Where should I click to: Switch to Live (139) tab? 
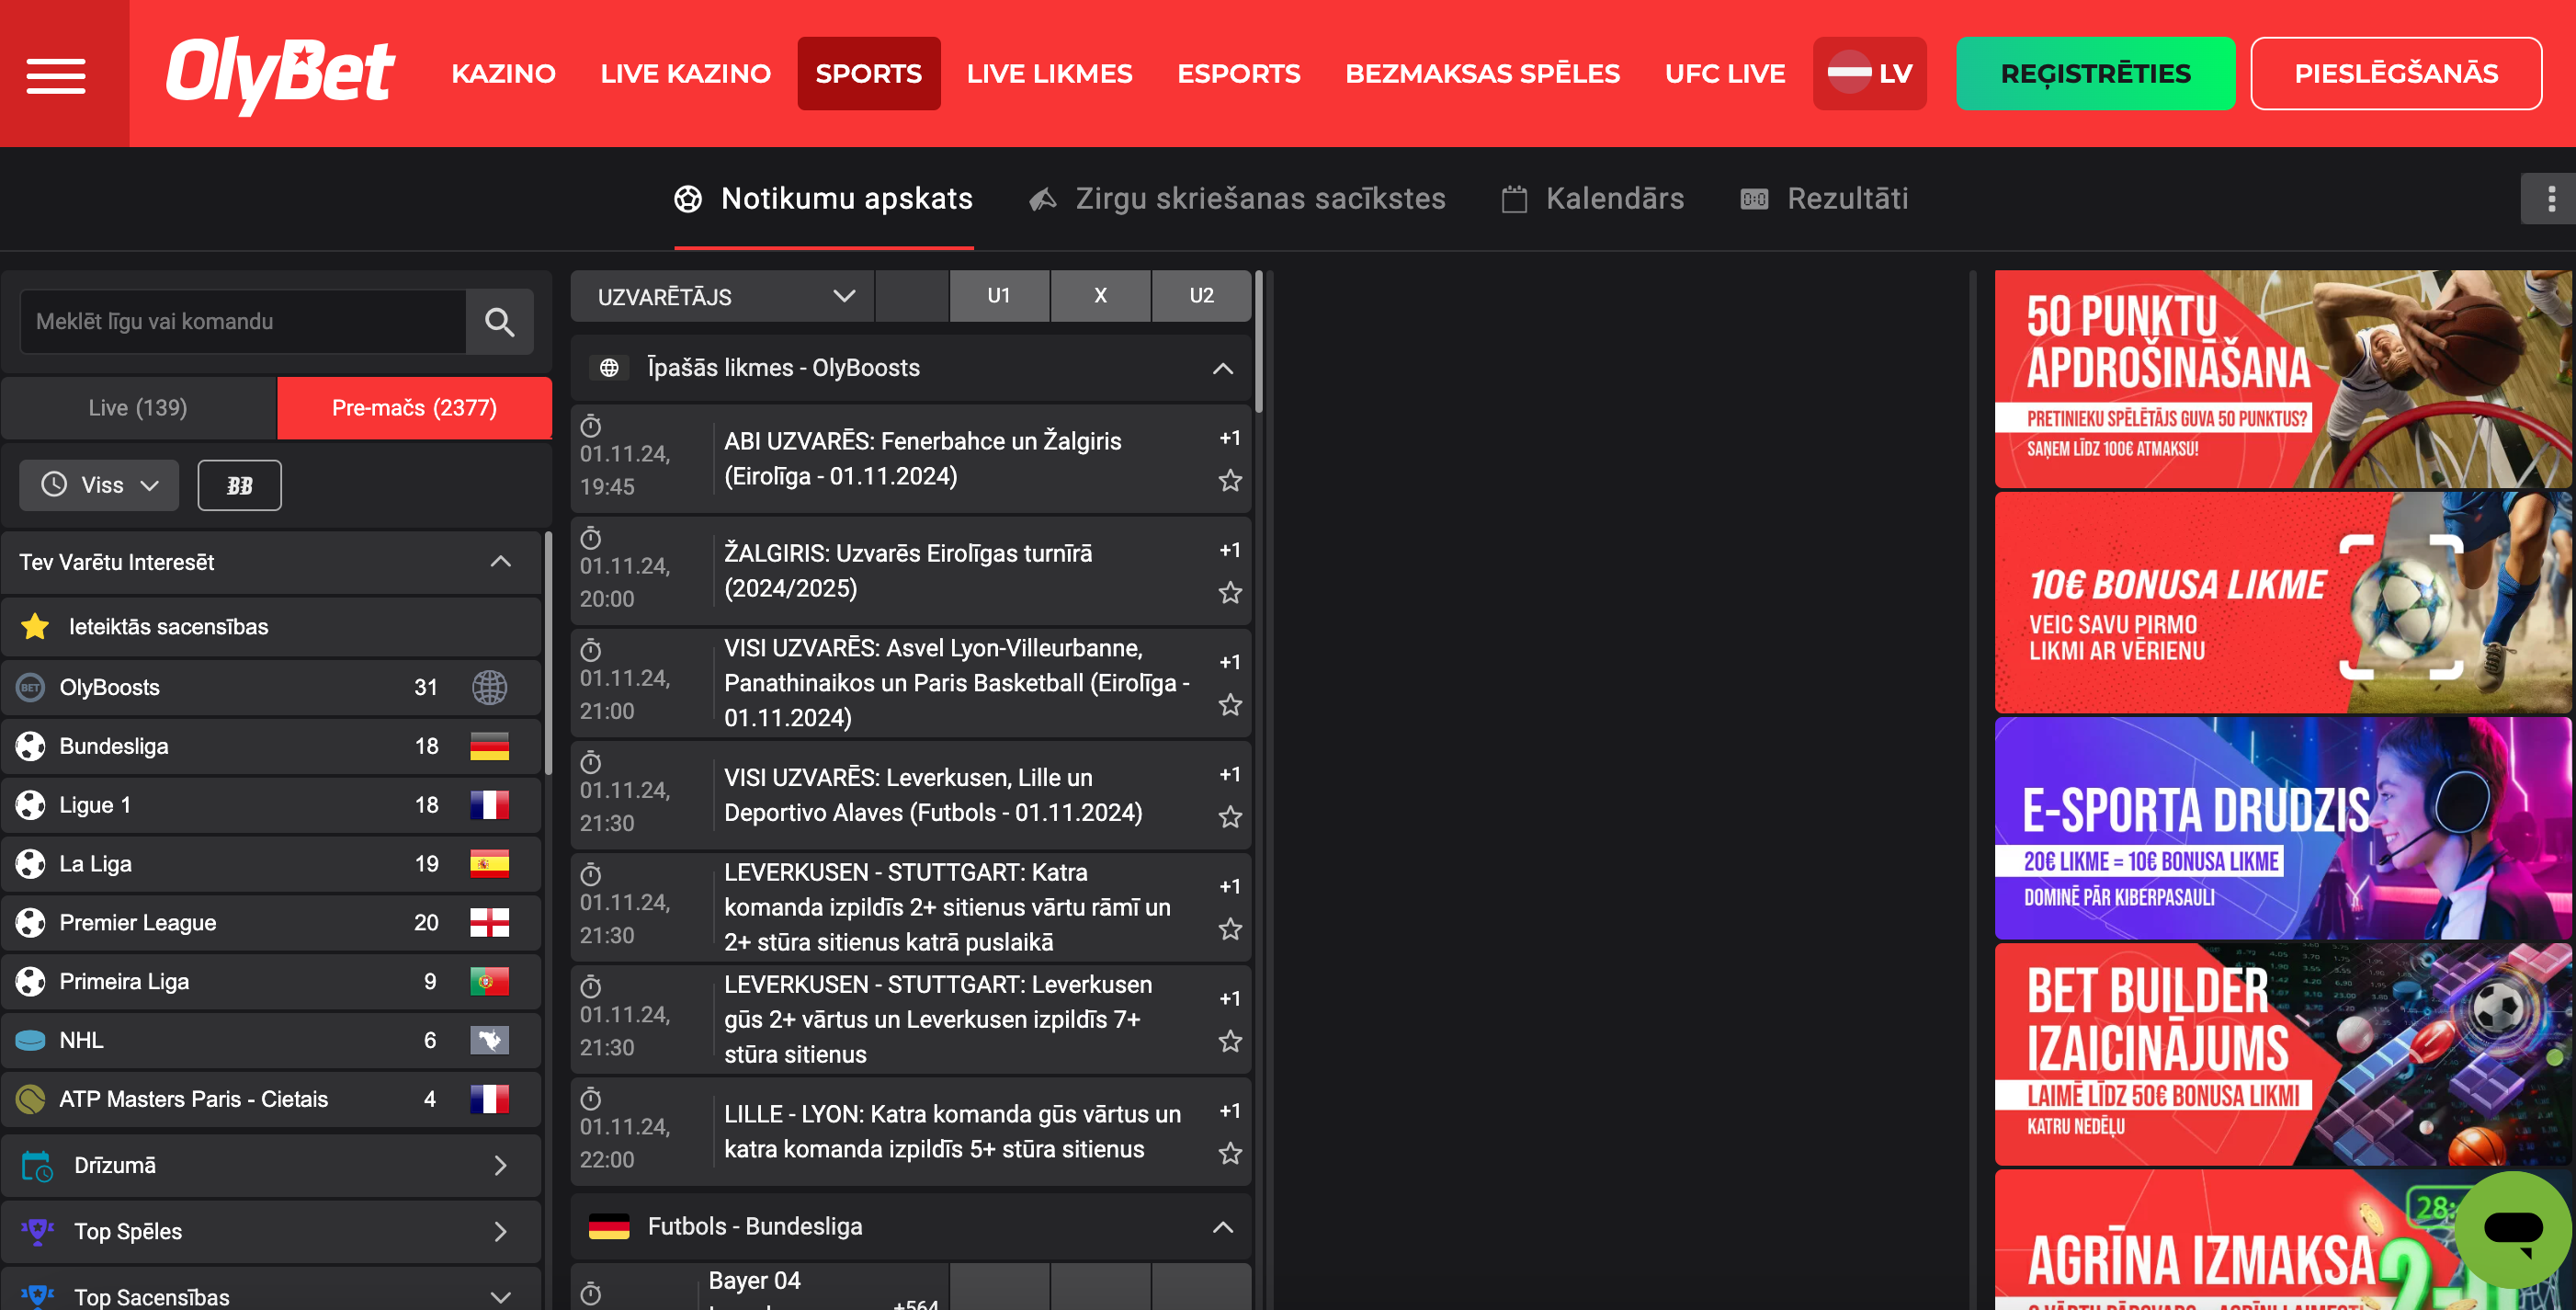138,408
